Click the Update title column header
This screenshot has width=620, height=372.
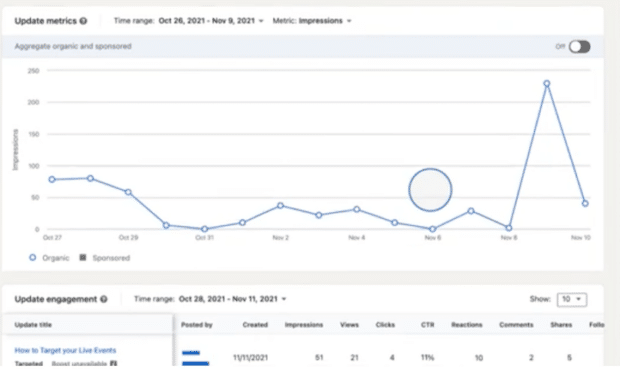[x=33, y=325]
